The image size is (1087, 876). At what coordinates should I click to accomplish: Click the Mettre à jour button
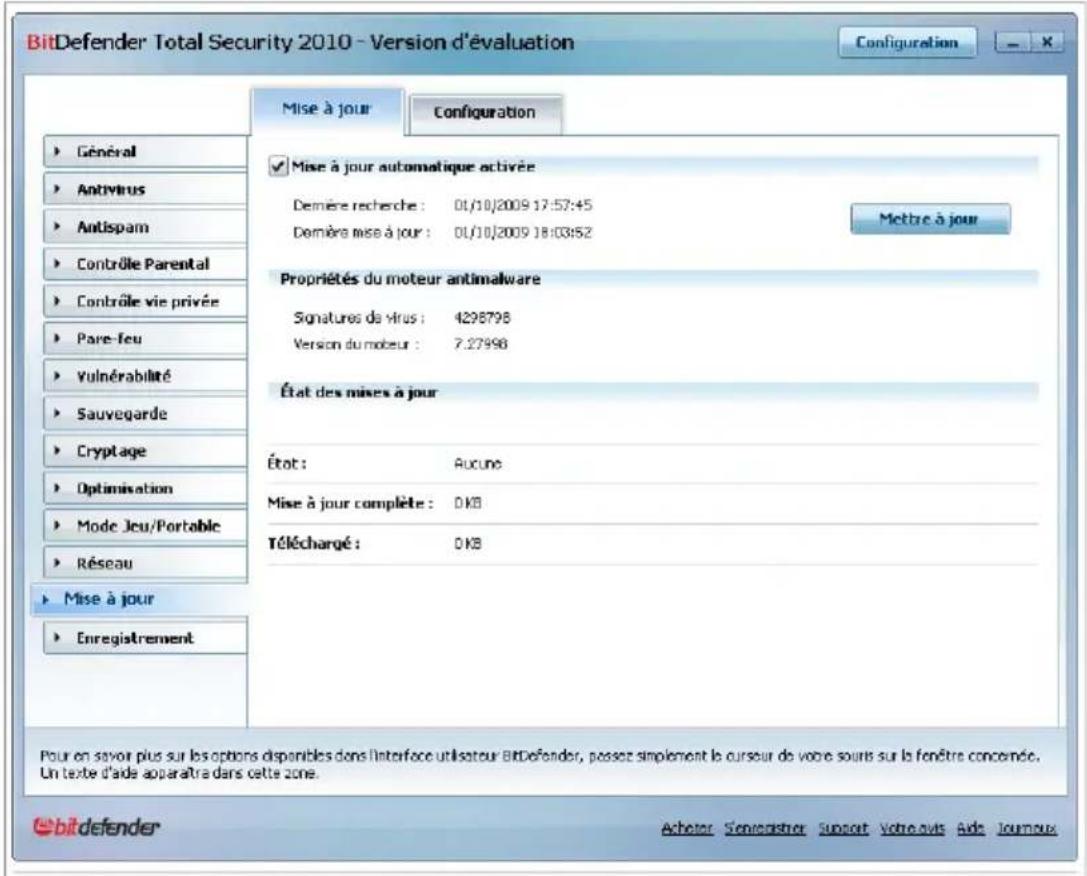point(930,219)
